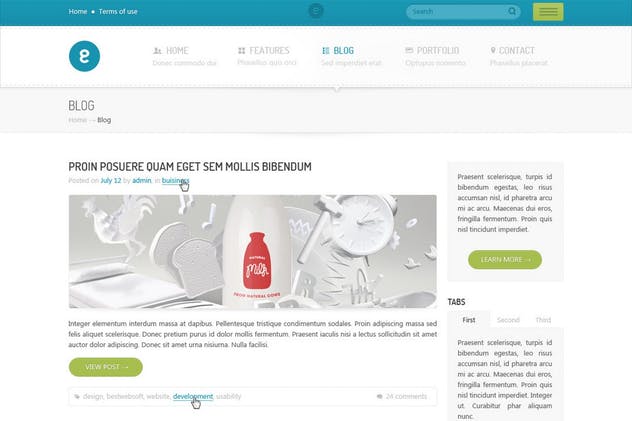Click the Learn More button

(x=505, y=260)
